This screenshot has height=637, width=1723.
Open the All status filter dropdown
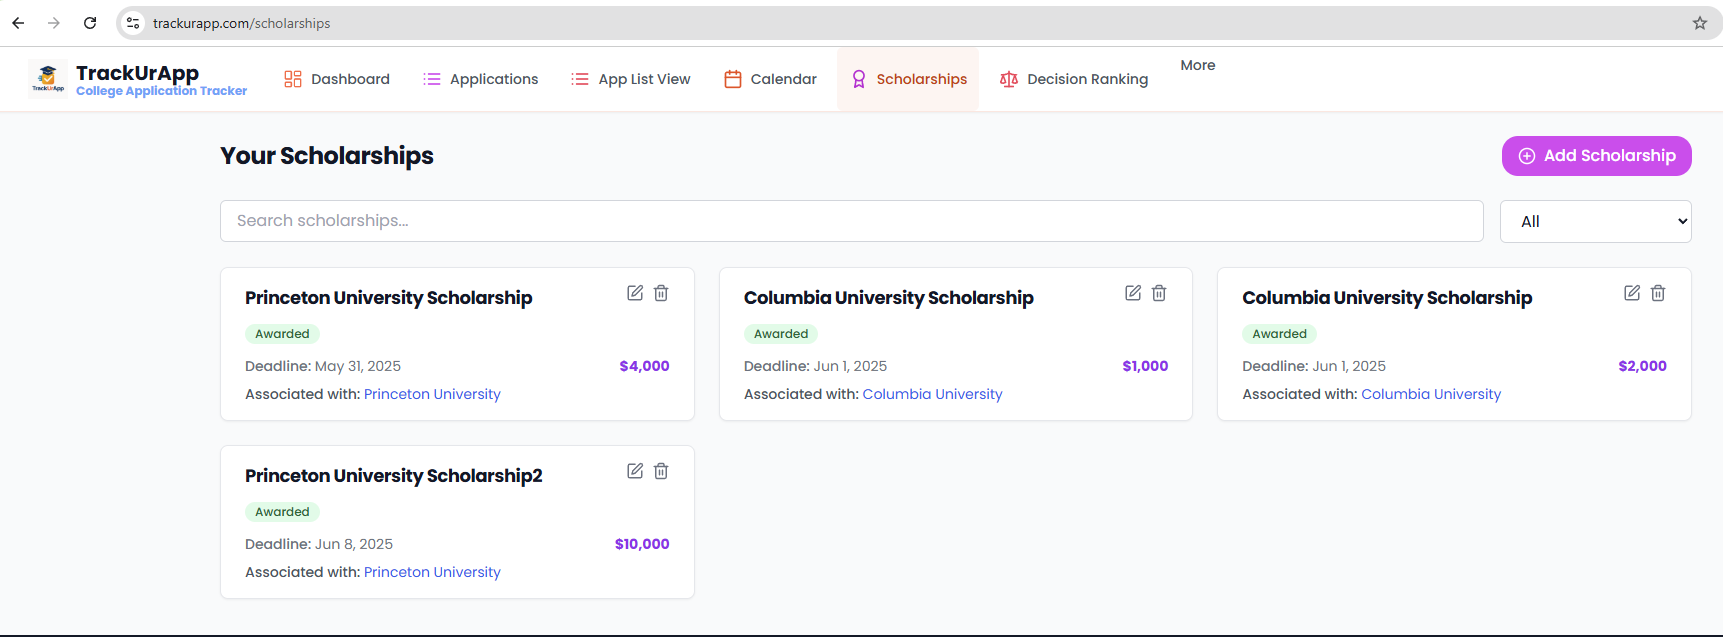[x=1595, y=221]
